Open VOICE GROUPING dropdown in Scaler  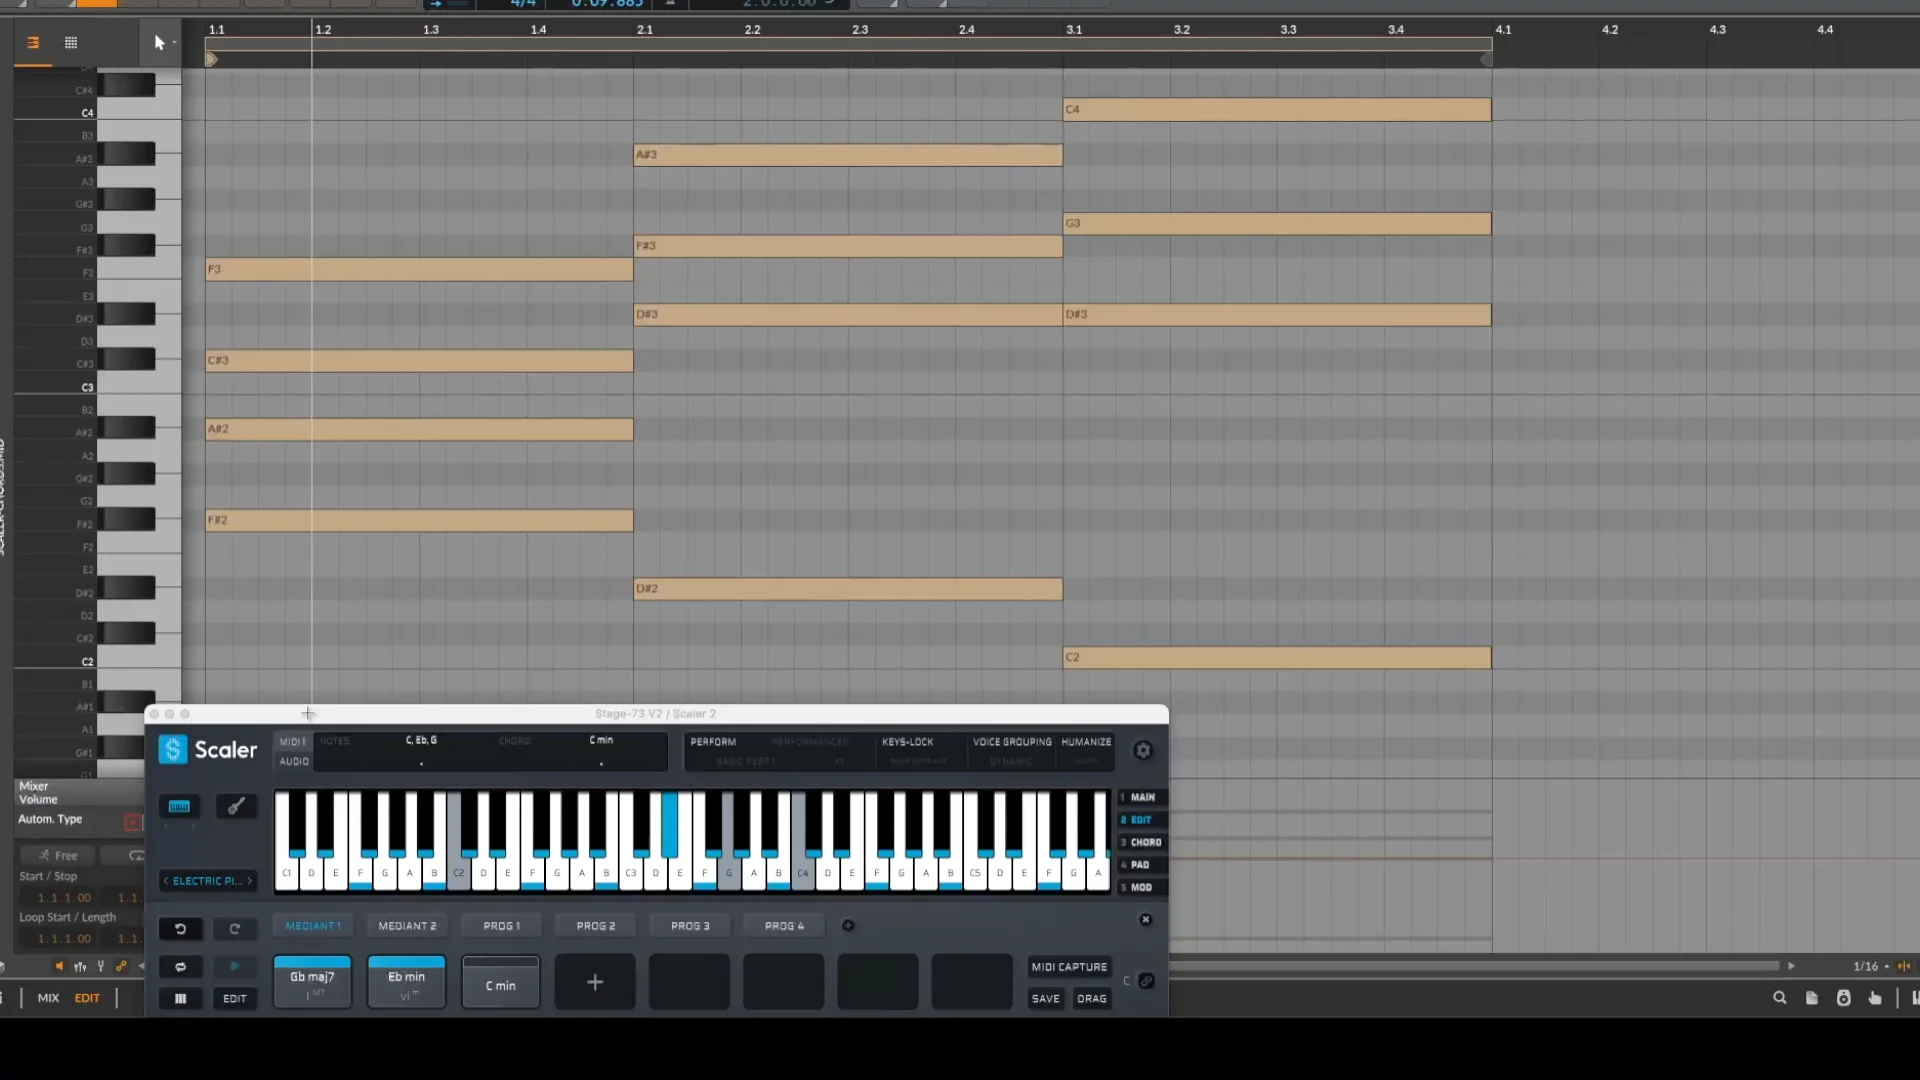point(1012,742)
